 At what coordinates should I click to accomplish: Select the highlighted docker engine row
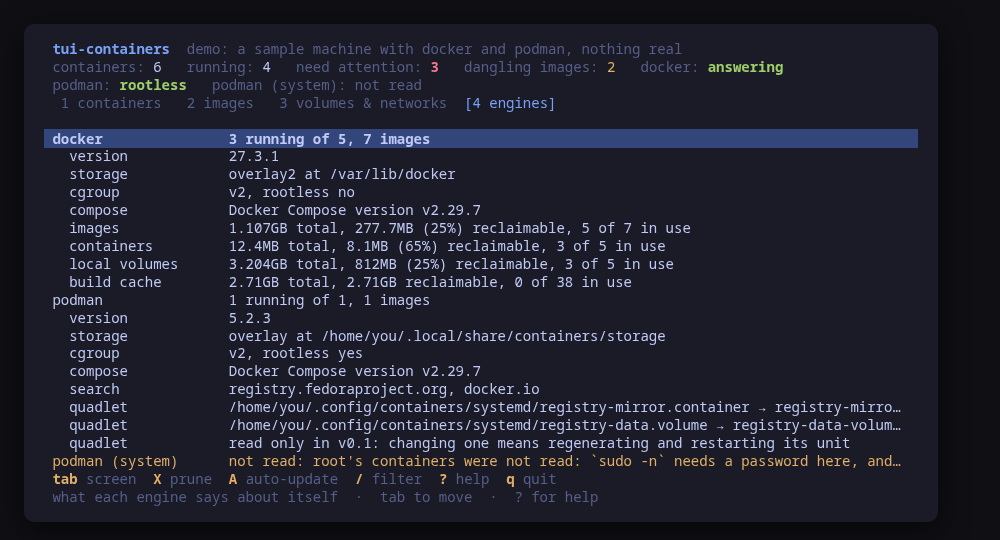(481, 139)
